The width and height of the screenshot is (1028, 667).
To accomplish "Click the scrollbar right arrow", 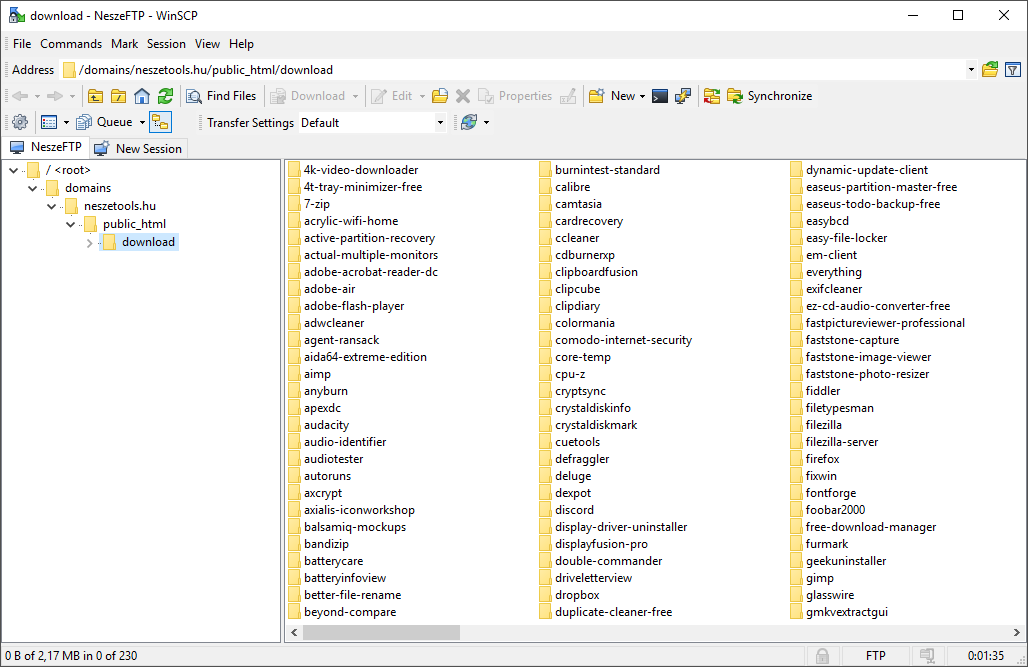I will [1016, 632].
